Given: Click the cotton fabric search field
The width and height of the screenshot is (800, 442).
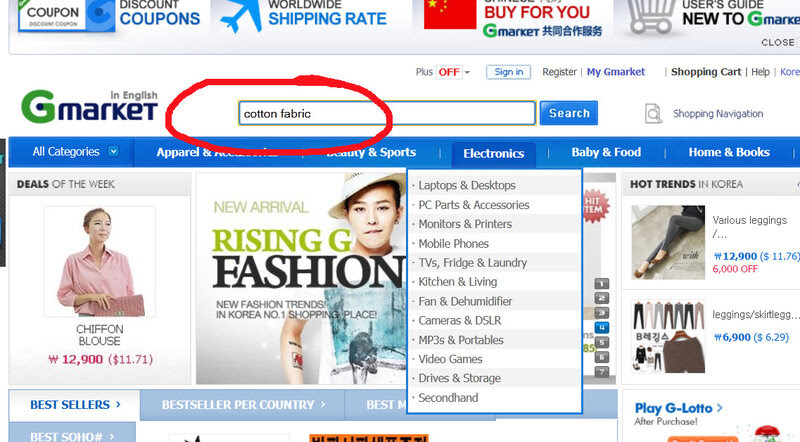Looking at the screenshot, I should [x=387, y=113].
